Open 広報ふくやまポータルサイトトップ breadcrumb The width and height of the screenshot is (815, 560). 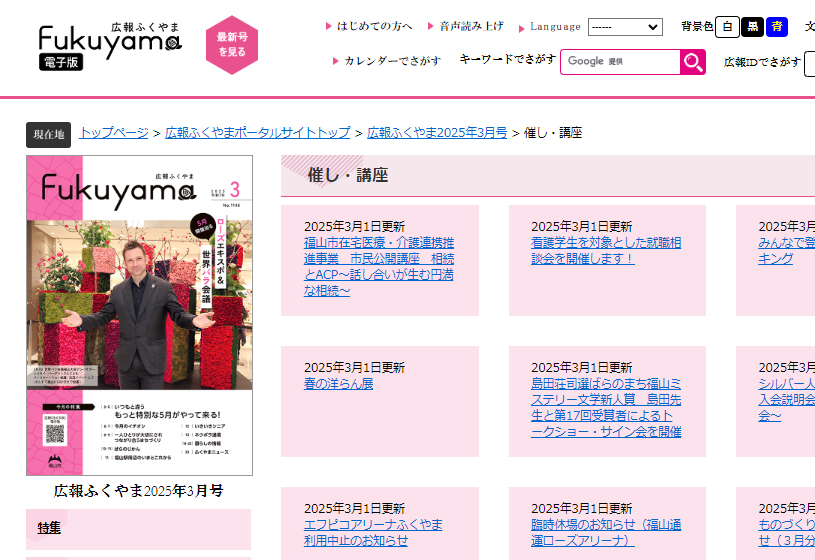258,133
